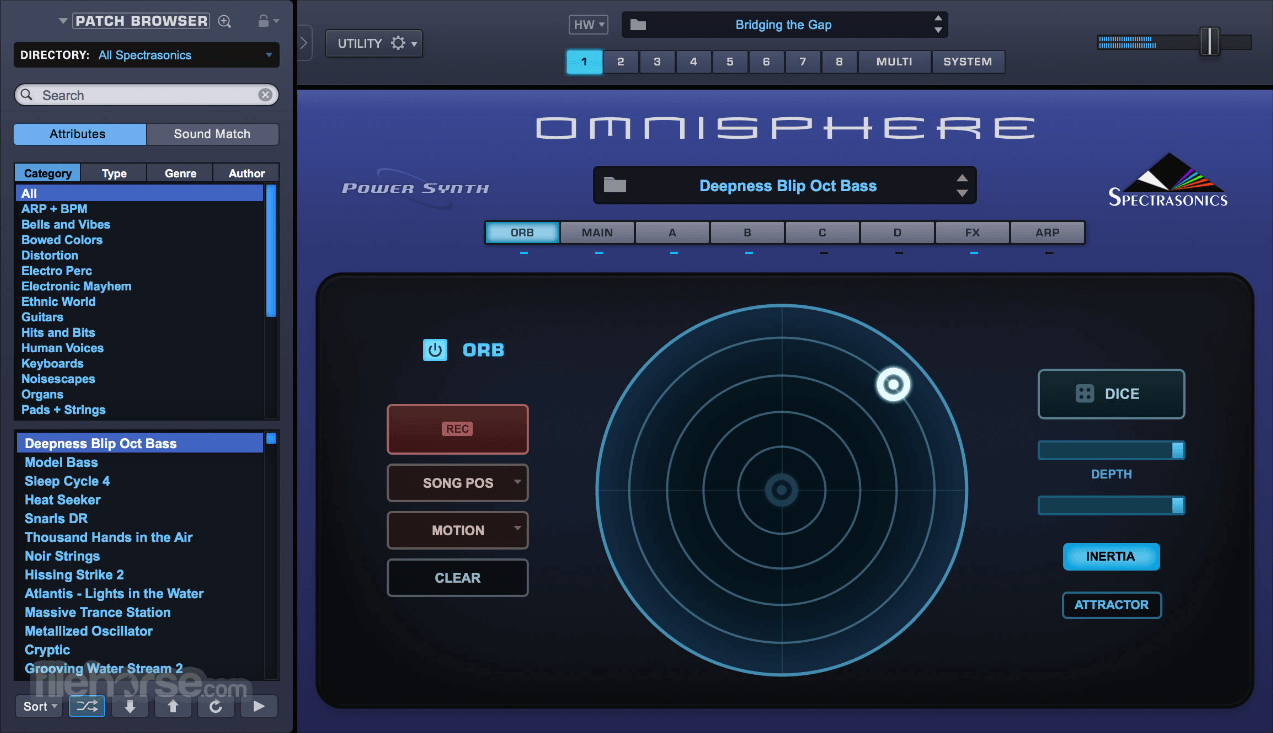Viewport: 1273px width, 733px height.
Task: Click the shuffle patches icon
Action: coord(87,706)
